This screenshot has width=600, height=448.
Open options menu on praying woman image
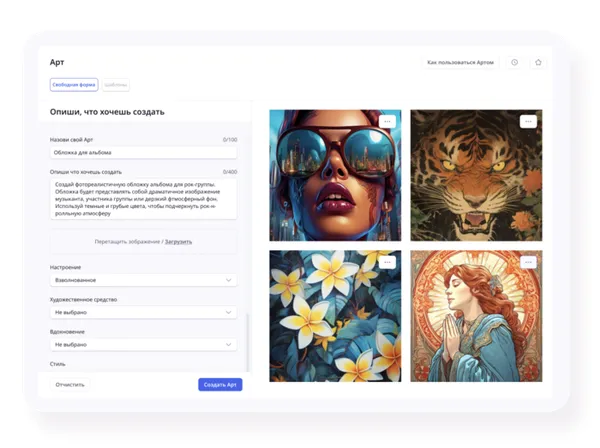click(528, 262)
